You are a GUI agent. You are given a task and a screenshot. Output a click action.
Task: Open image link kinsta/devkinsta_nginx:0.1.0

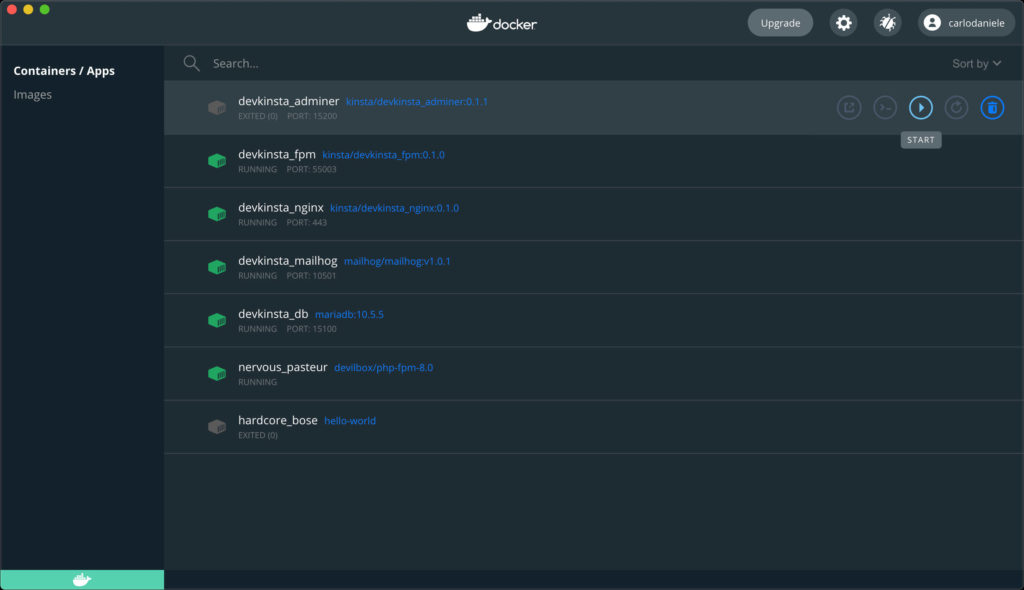(394, 208)
